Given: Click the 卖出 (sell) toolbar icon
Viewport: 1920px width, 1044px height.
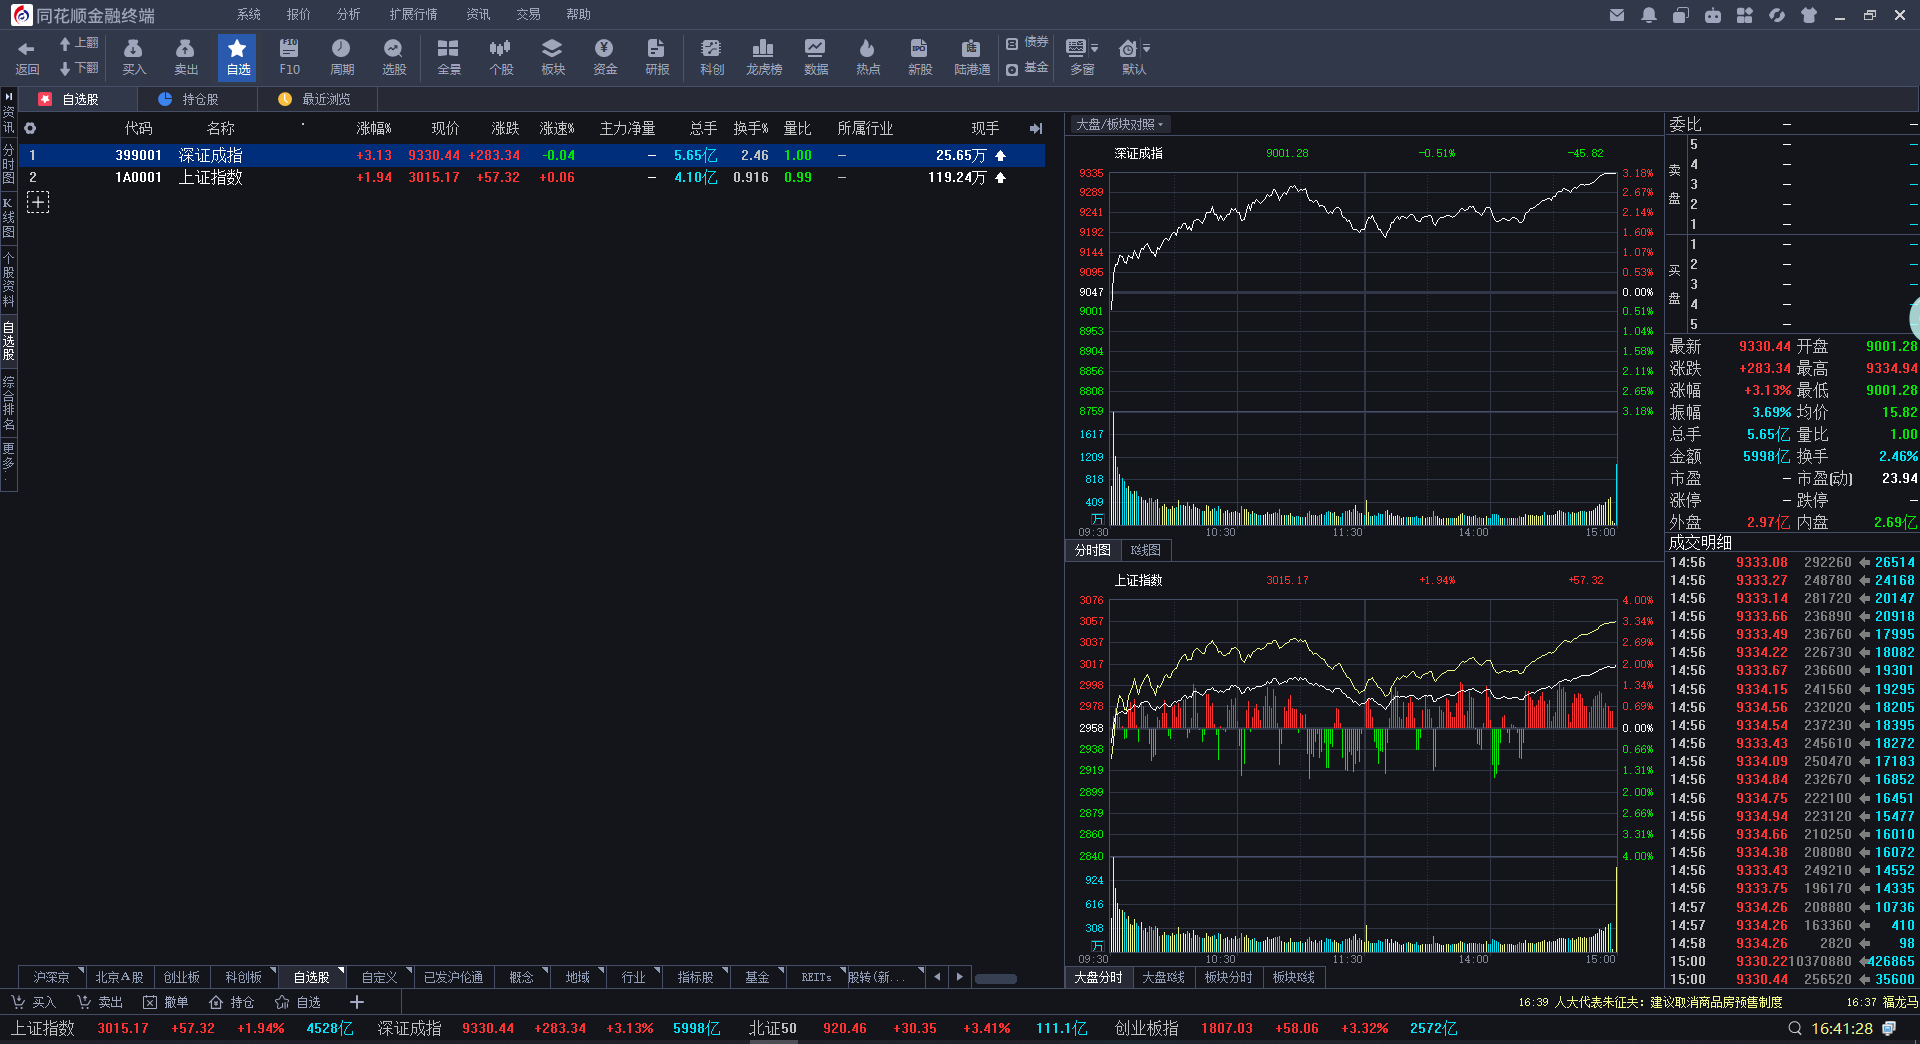Looking at the screenshot, I should 186,57.
